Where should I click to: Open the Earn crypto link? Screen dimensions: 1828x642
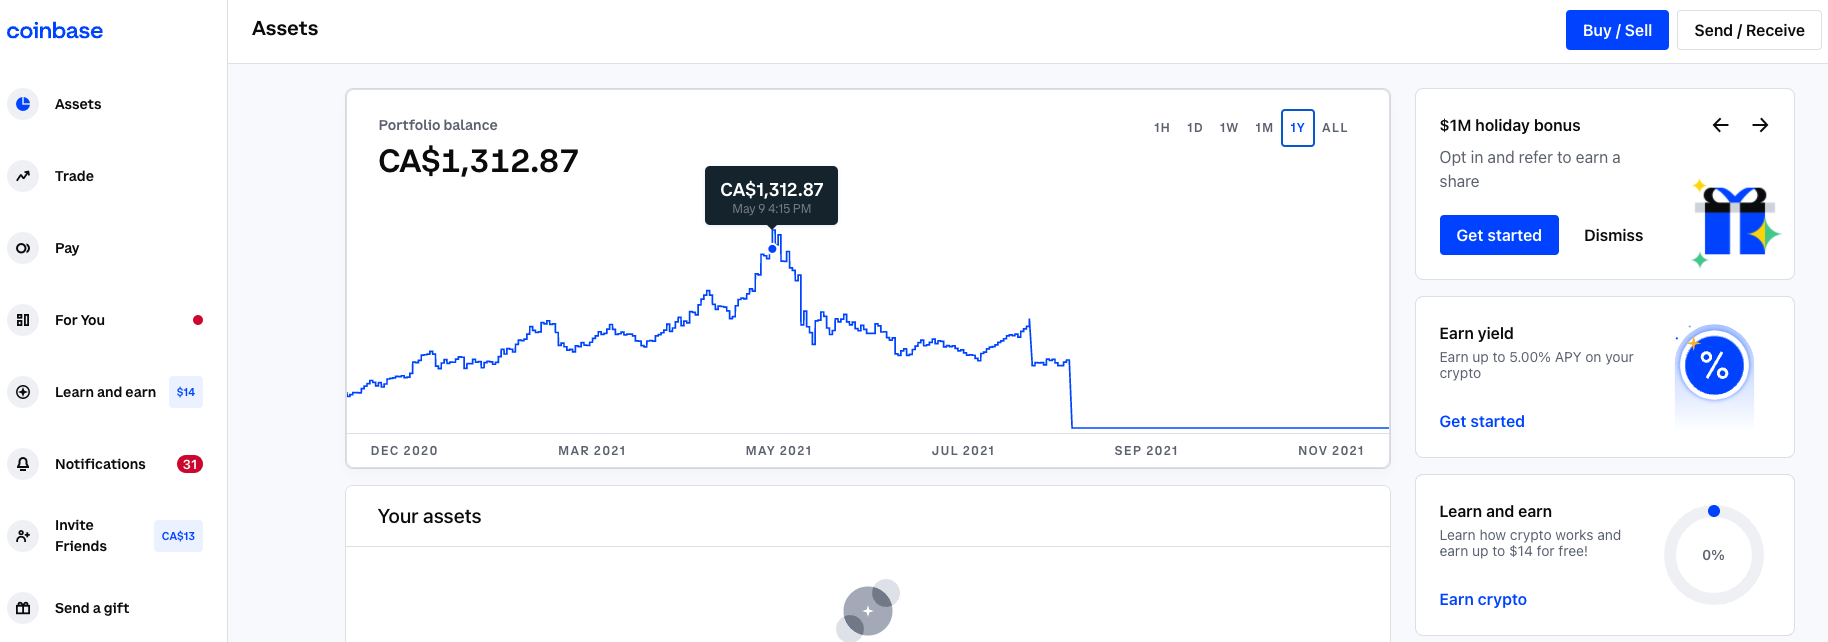pyautogui.click(x=1483, y=599)
